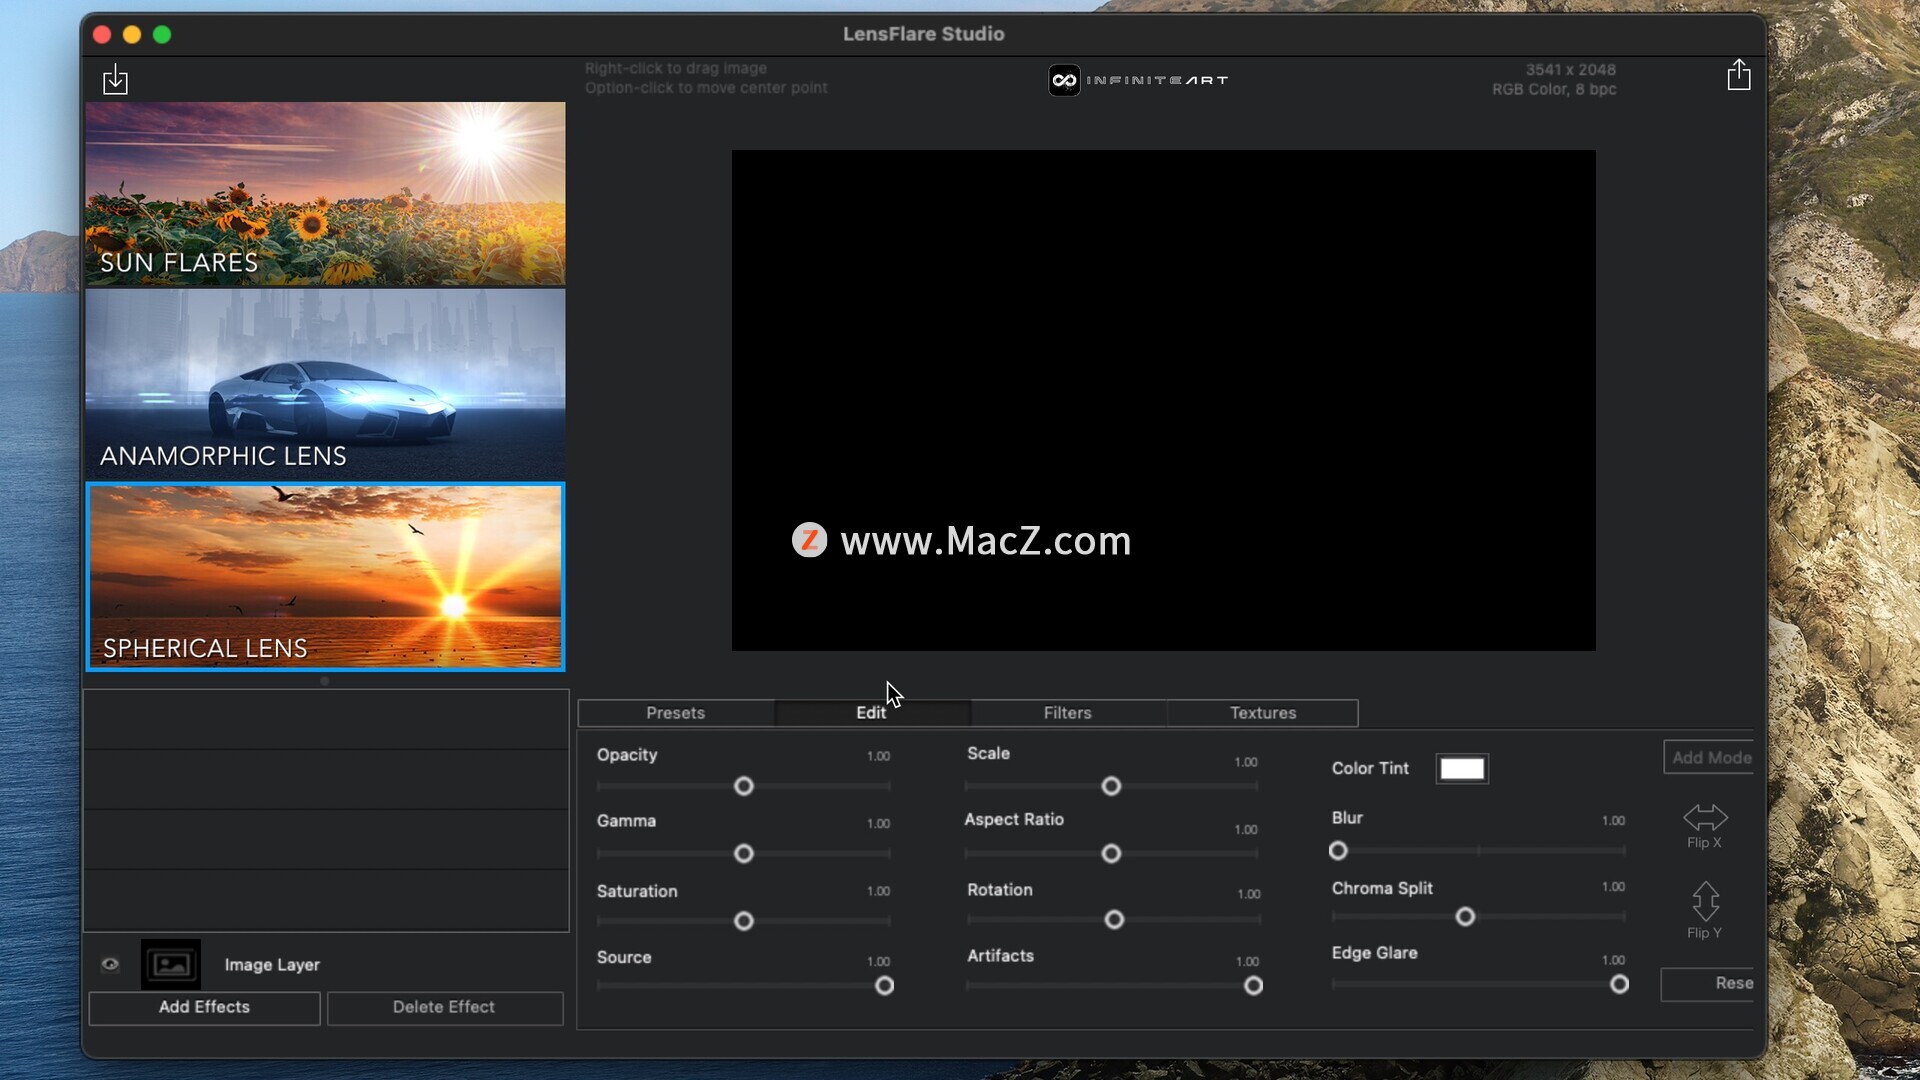
Task: Click the Blur 1.00 value
Action: coord(1613,820)
